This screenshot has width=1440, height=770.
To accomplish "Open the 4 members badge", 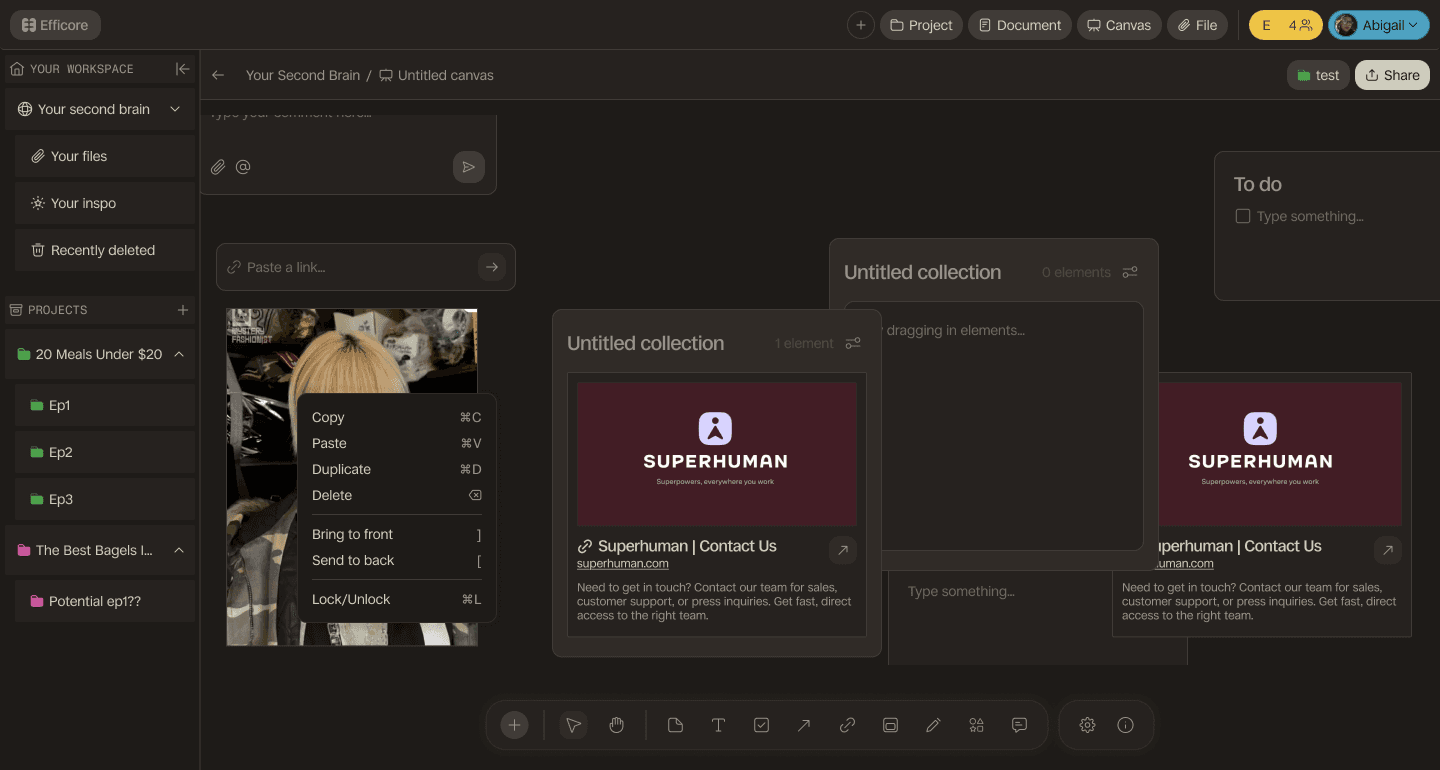I will click(1286, 25).
